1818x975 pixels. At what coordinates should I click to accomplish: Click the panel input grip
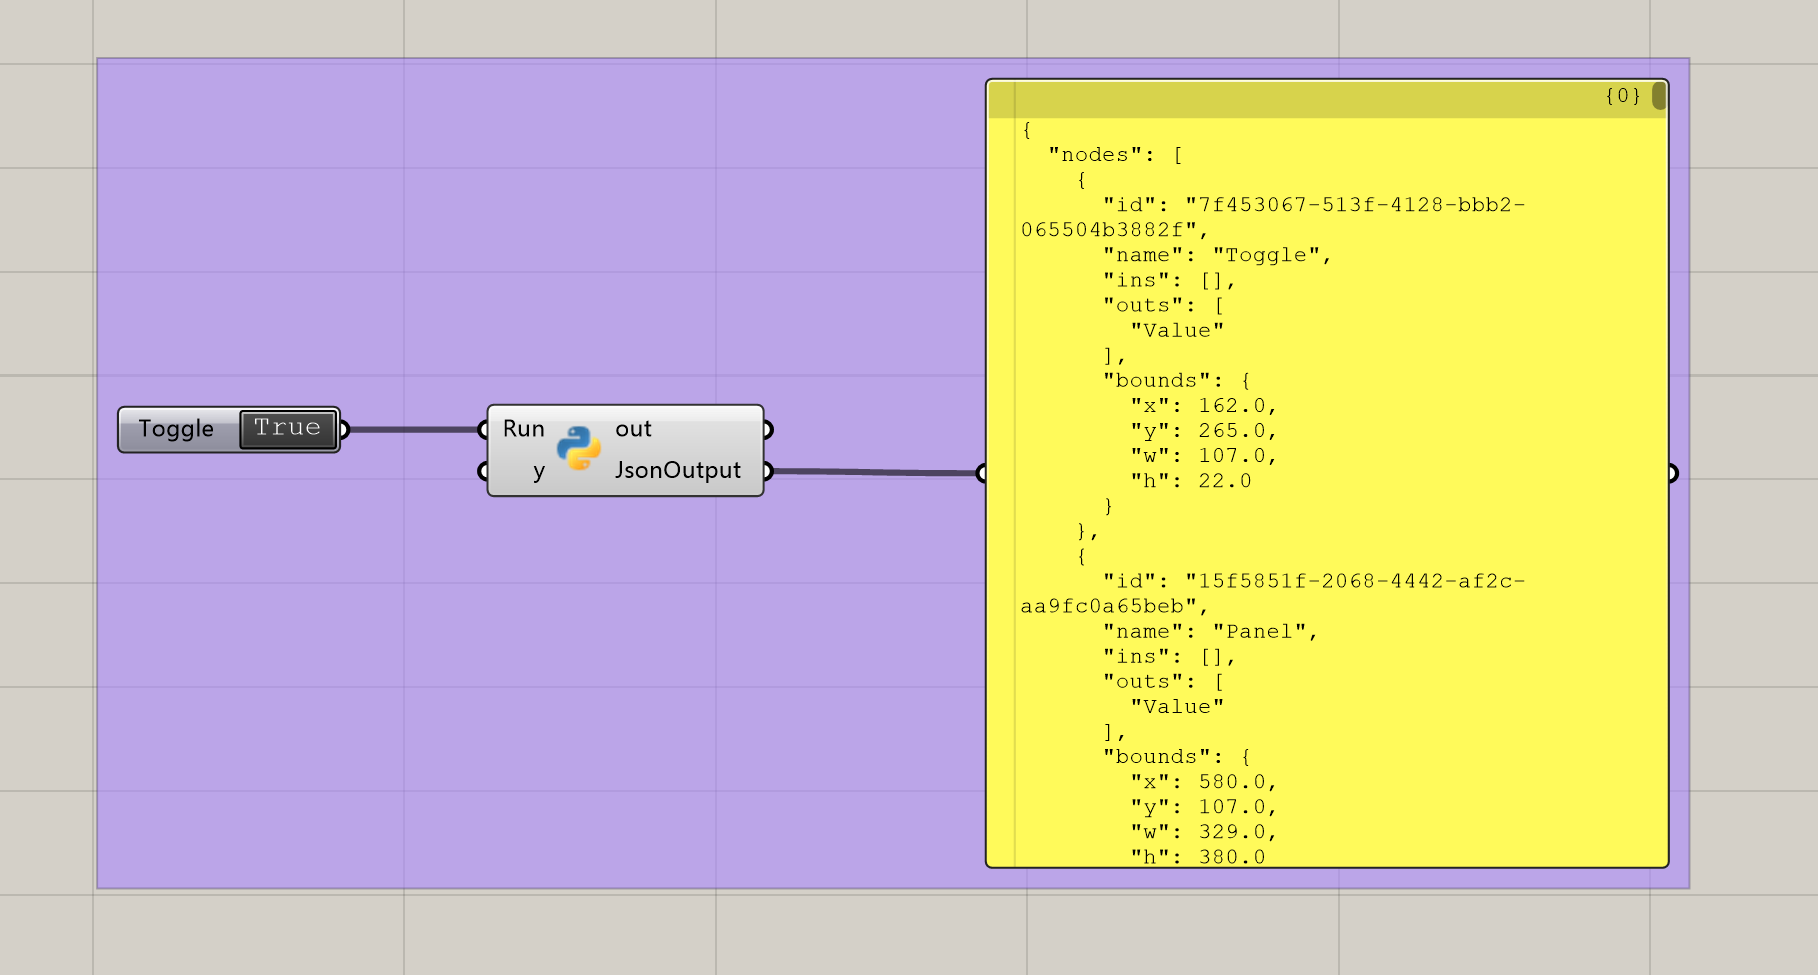(x=981, y=473)
